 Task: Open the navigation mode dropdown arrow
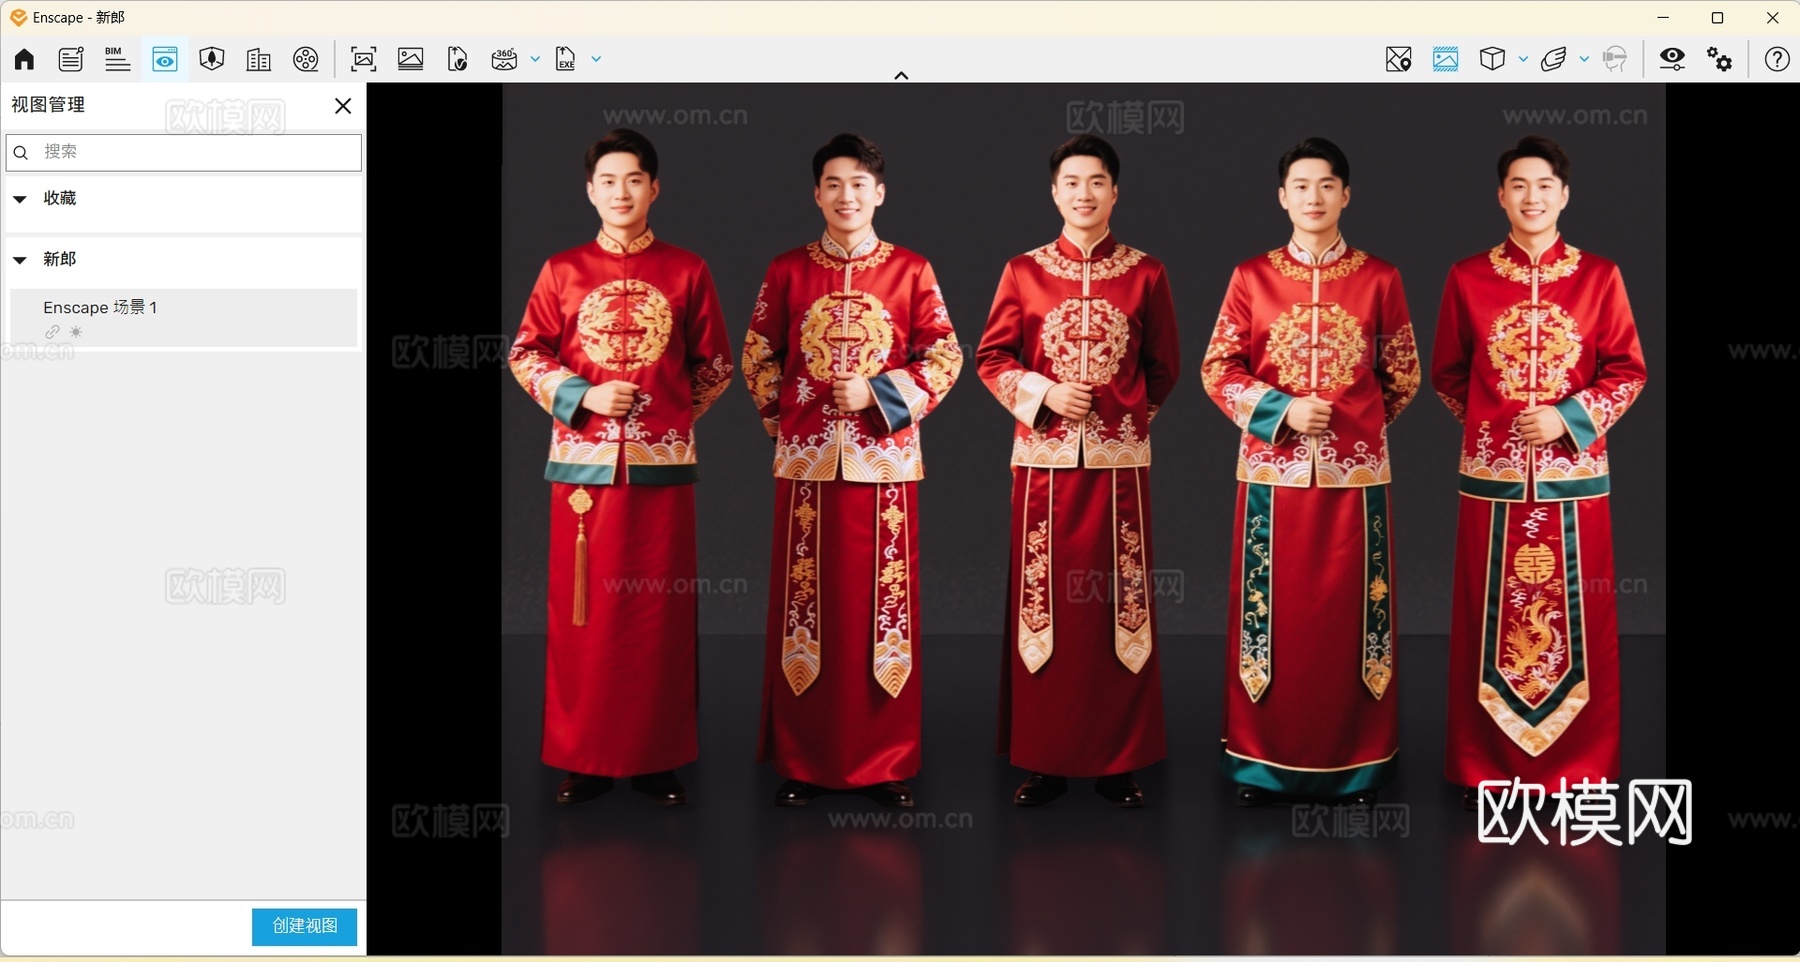(1584, 59)
